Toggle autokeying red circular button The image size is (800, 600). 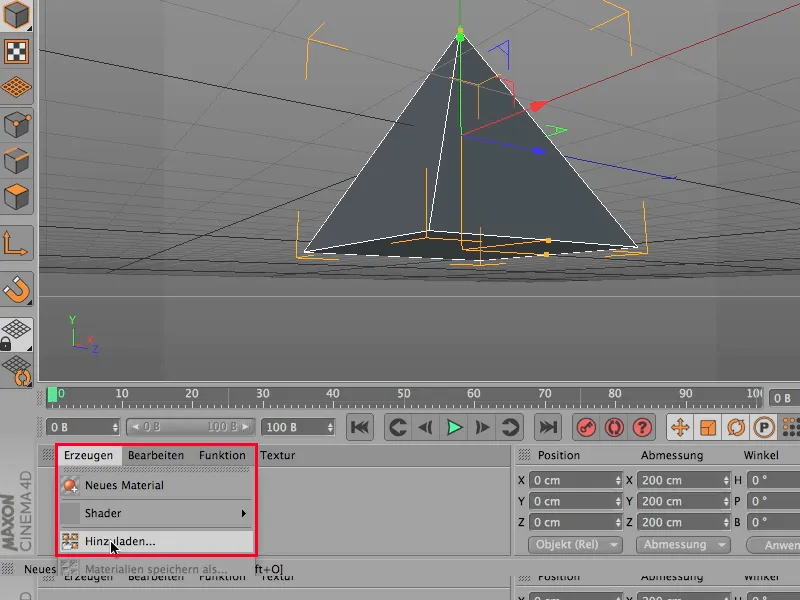point(614,427)
